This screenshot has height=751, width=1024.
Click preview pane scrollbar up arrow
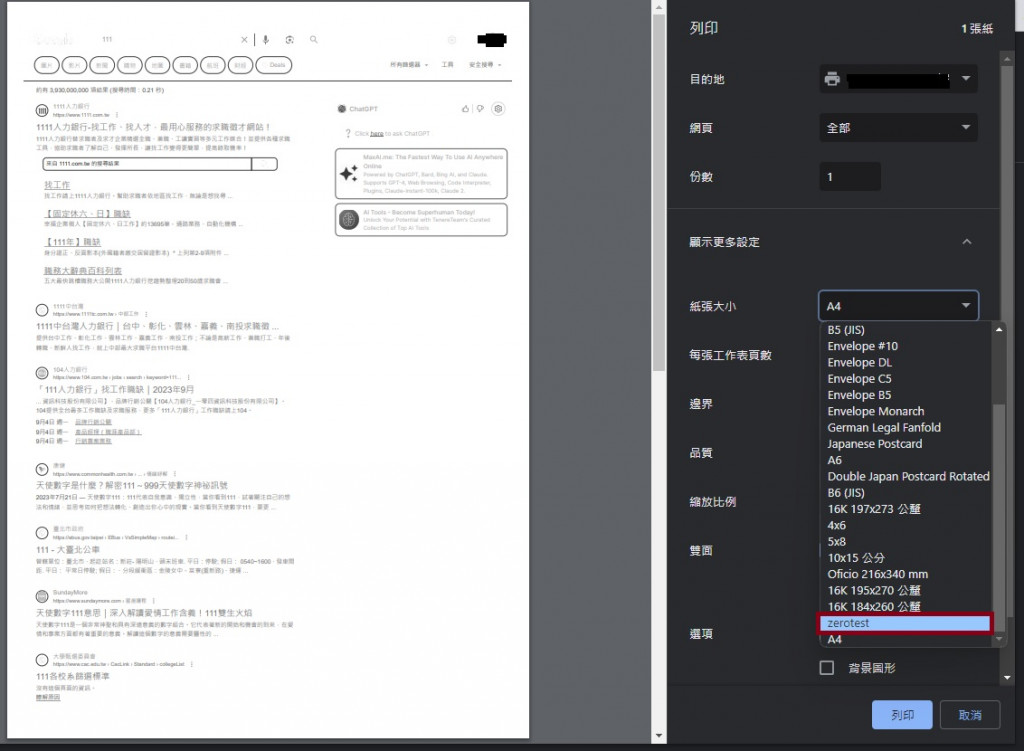tap(658, 8)
